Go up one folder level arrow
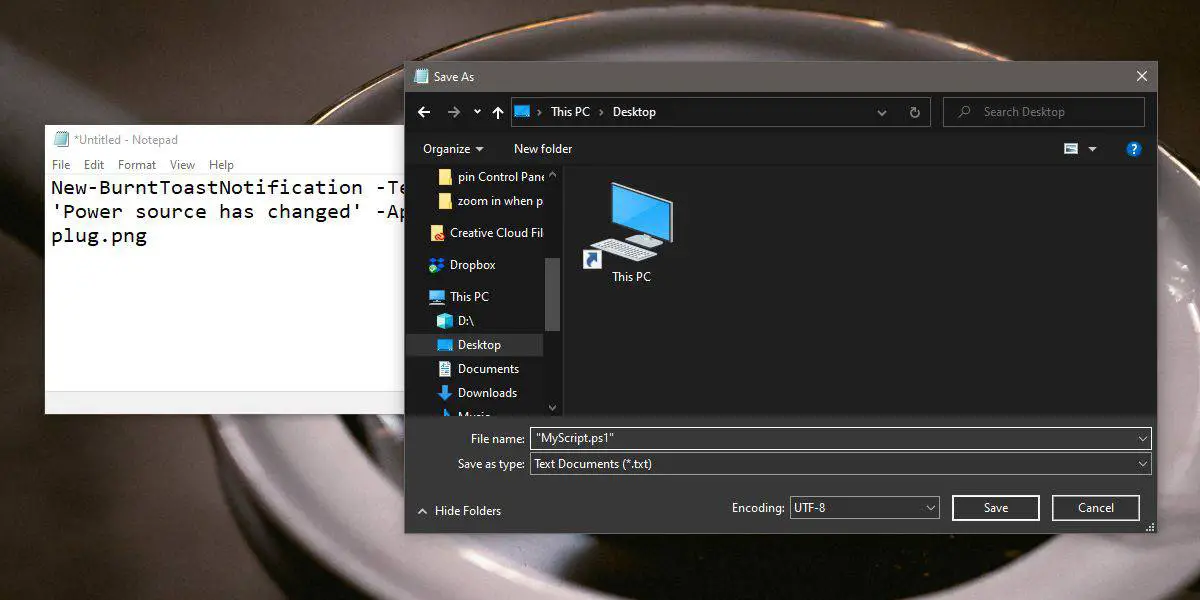This screenshot has height=600, width=1200. (498, 112)
